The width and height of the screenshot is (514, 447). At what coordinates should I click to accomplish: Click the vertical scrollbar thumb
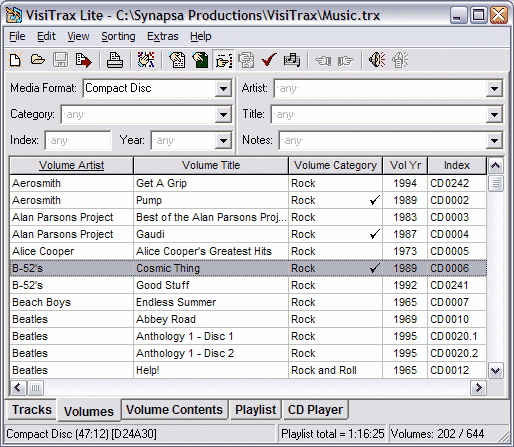coord(495,183)
